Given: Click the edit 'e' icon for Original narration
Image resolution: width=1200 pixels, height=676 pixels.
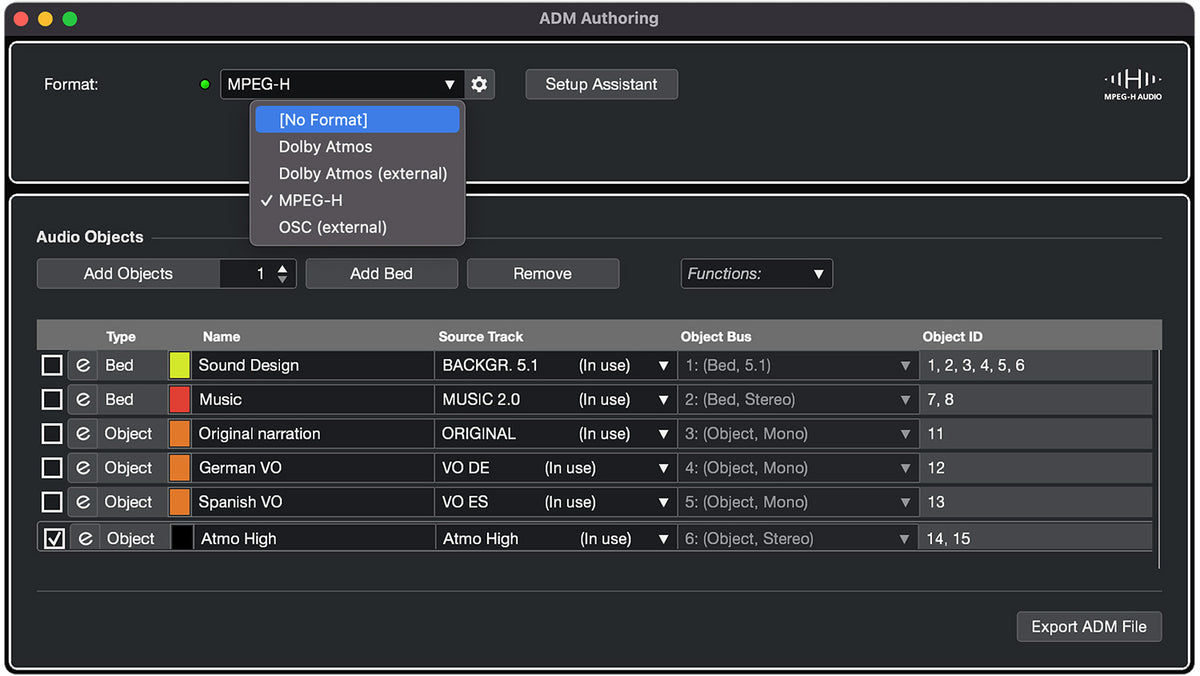Looking at the screenshot, I should tap(83, 434).
